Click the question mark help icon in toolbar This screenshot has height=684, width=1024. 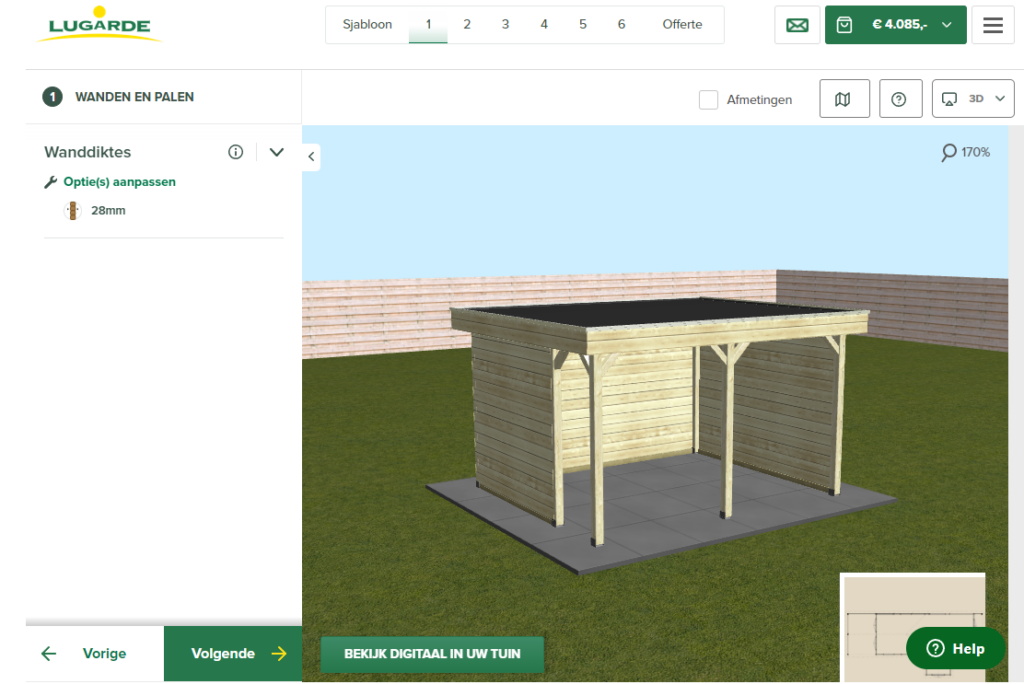(x=901, y=99)
